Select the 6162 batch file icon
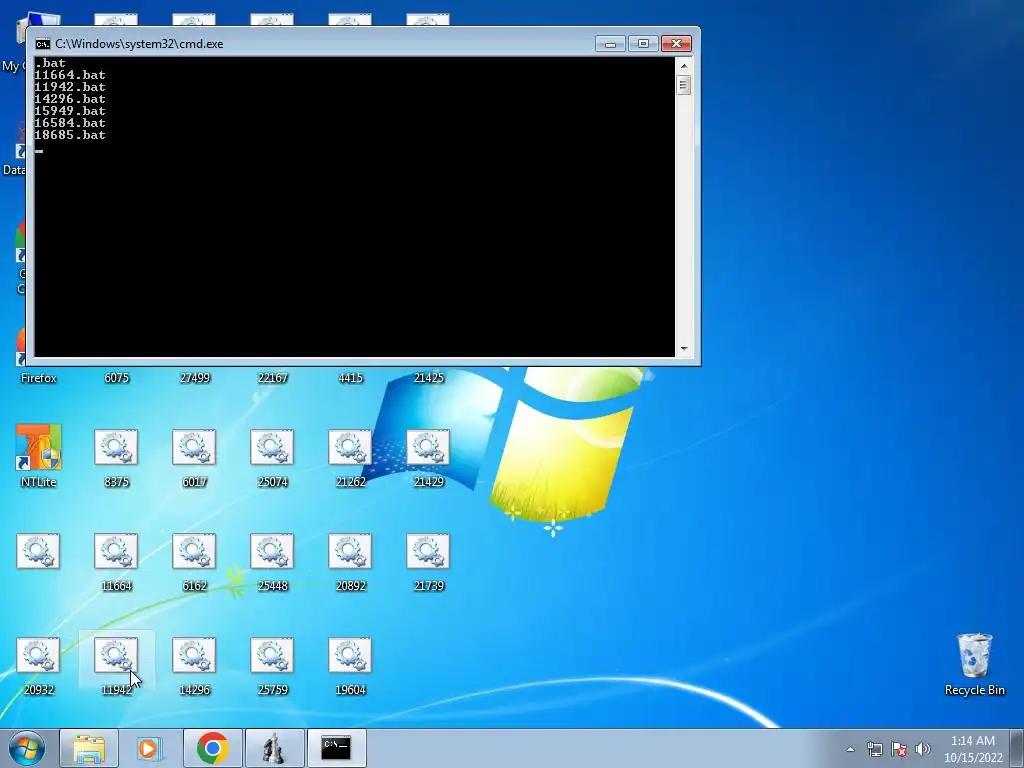 [x=194, y=551]
